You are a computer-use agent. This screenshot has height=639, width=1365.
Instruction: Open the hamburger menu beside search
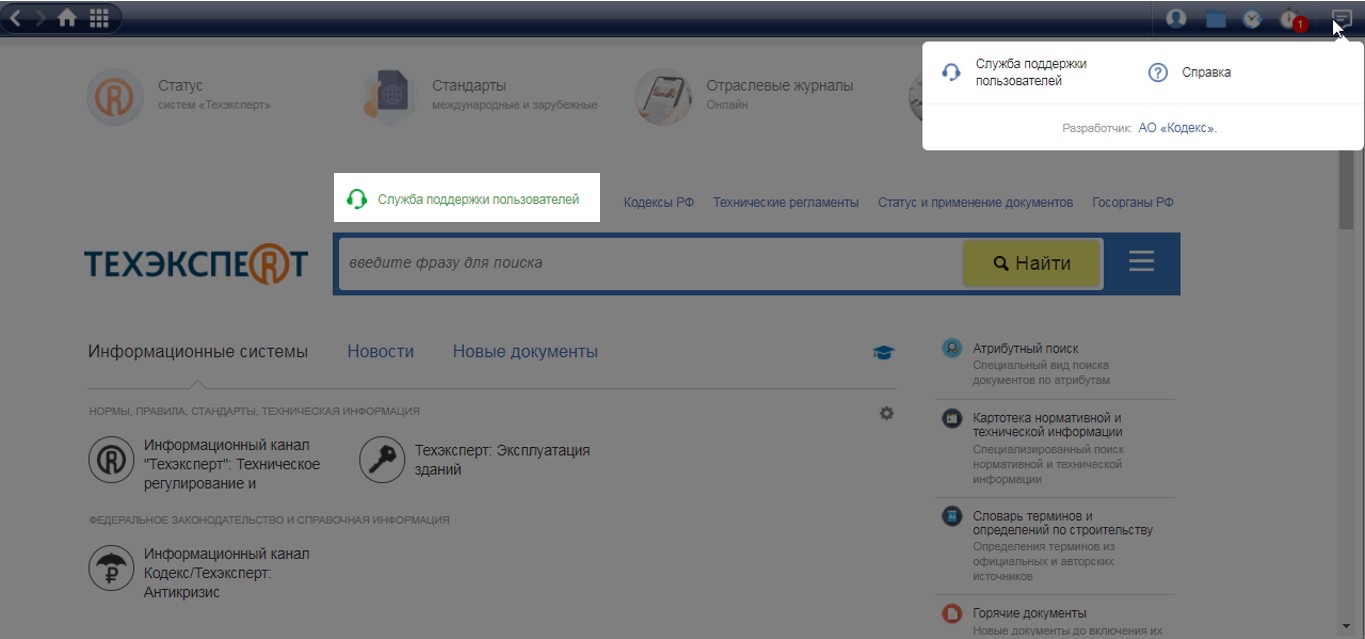pyautogui.click(x=1141, y=263)
